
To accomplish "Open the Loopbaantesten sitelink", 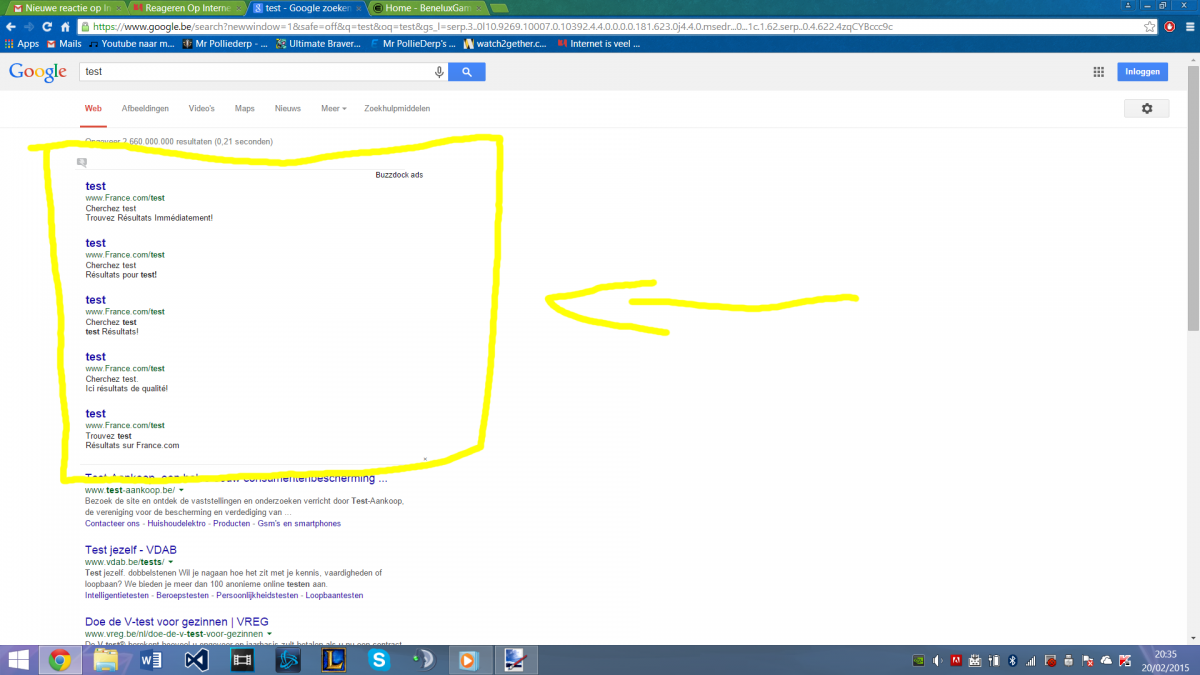I will (335, 595).
